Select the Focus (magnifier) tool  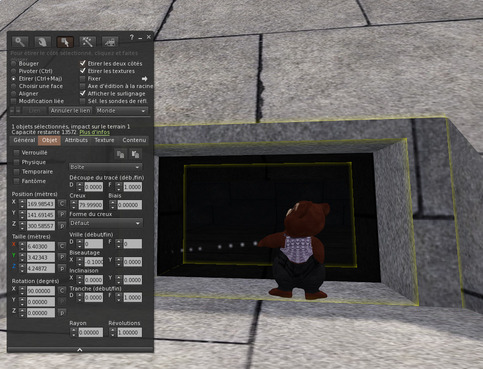[20, 42]
